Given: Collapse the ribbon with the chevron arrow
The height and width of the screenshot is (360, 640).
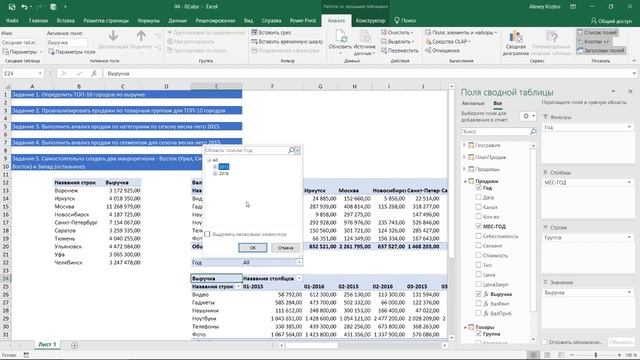Looking at the screenshot, I should pos(634,61).
